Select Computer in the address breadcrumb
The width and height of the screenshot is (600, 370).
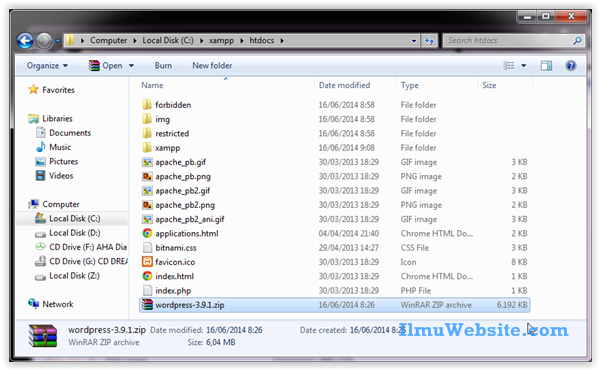coord(108,40)
